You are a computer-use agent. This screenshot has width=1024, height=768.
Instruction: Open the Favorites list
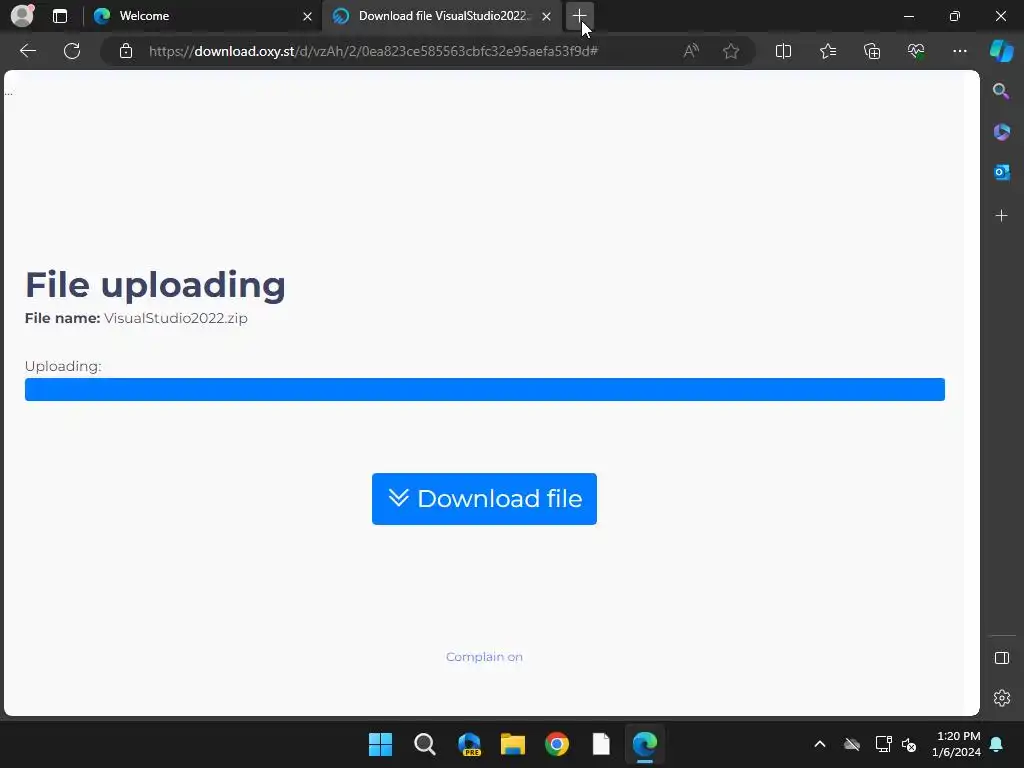click(x=828, y=51)
